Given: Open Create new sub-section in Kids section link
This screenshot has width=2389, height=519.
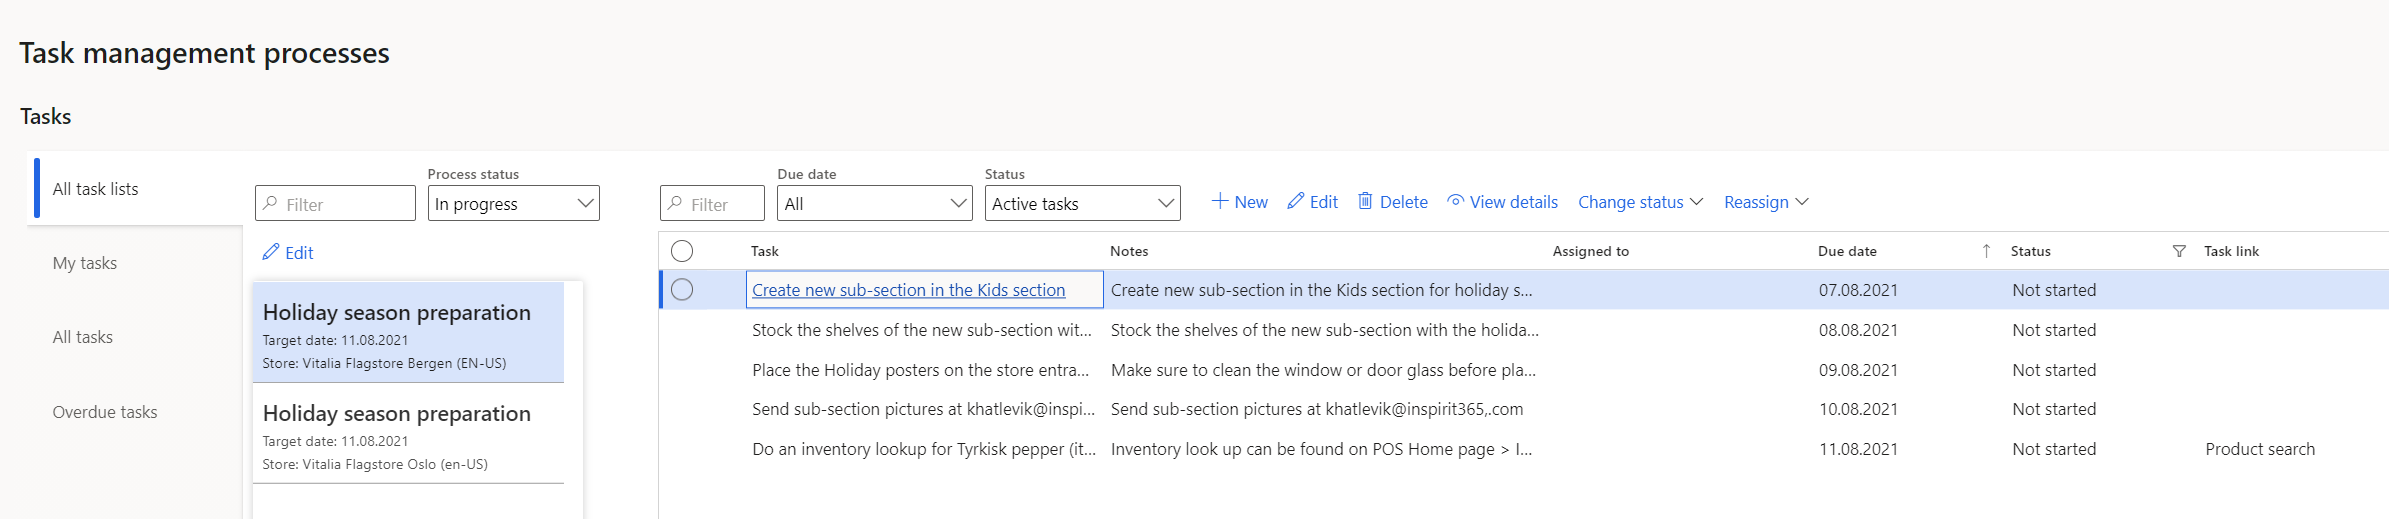Looking at the screenshot, I should (908, 290).
